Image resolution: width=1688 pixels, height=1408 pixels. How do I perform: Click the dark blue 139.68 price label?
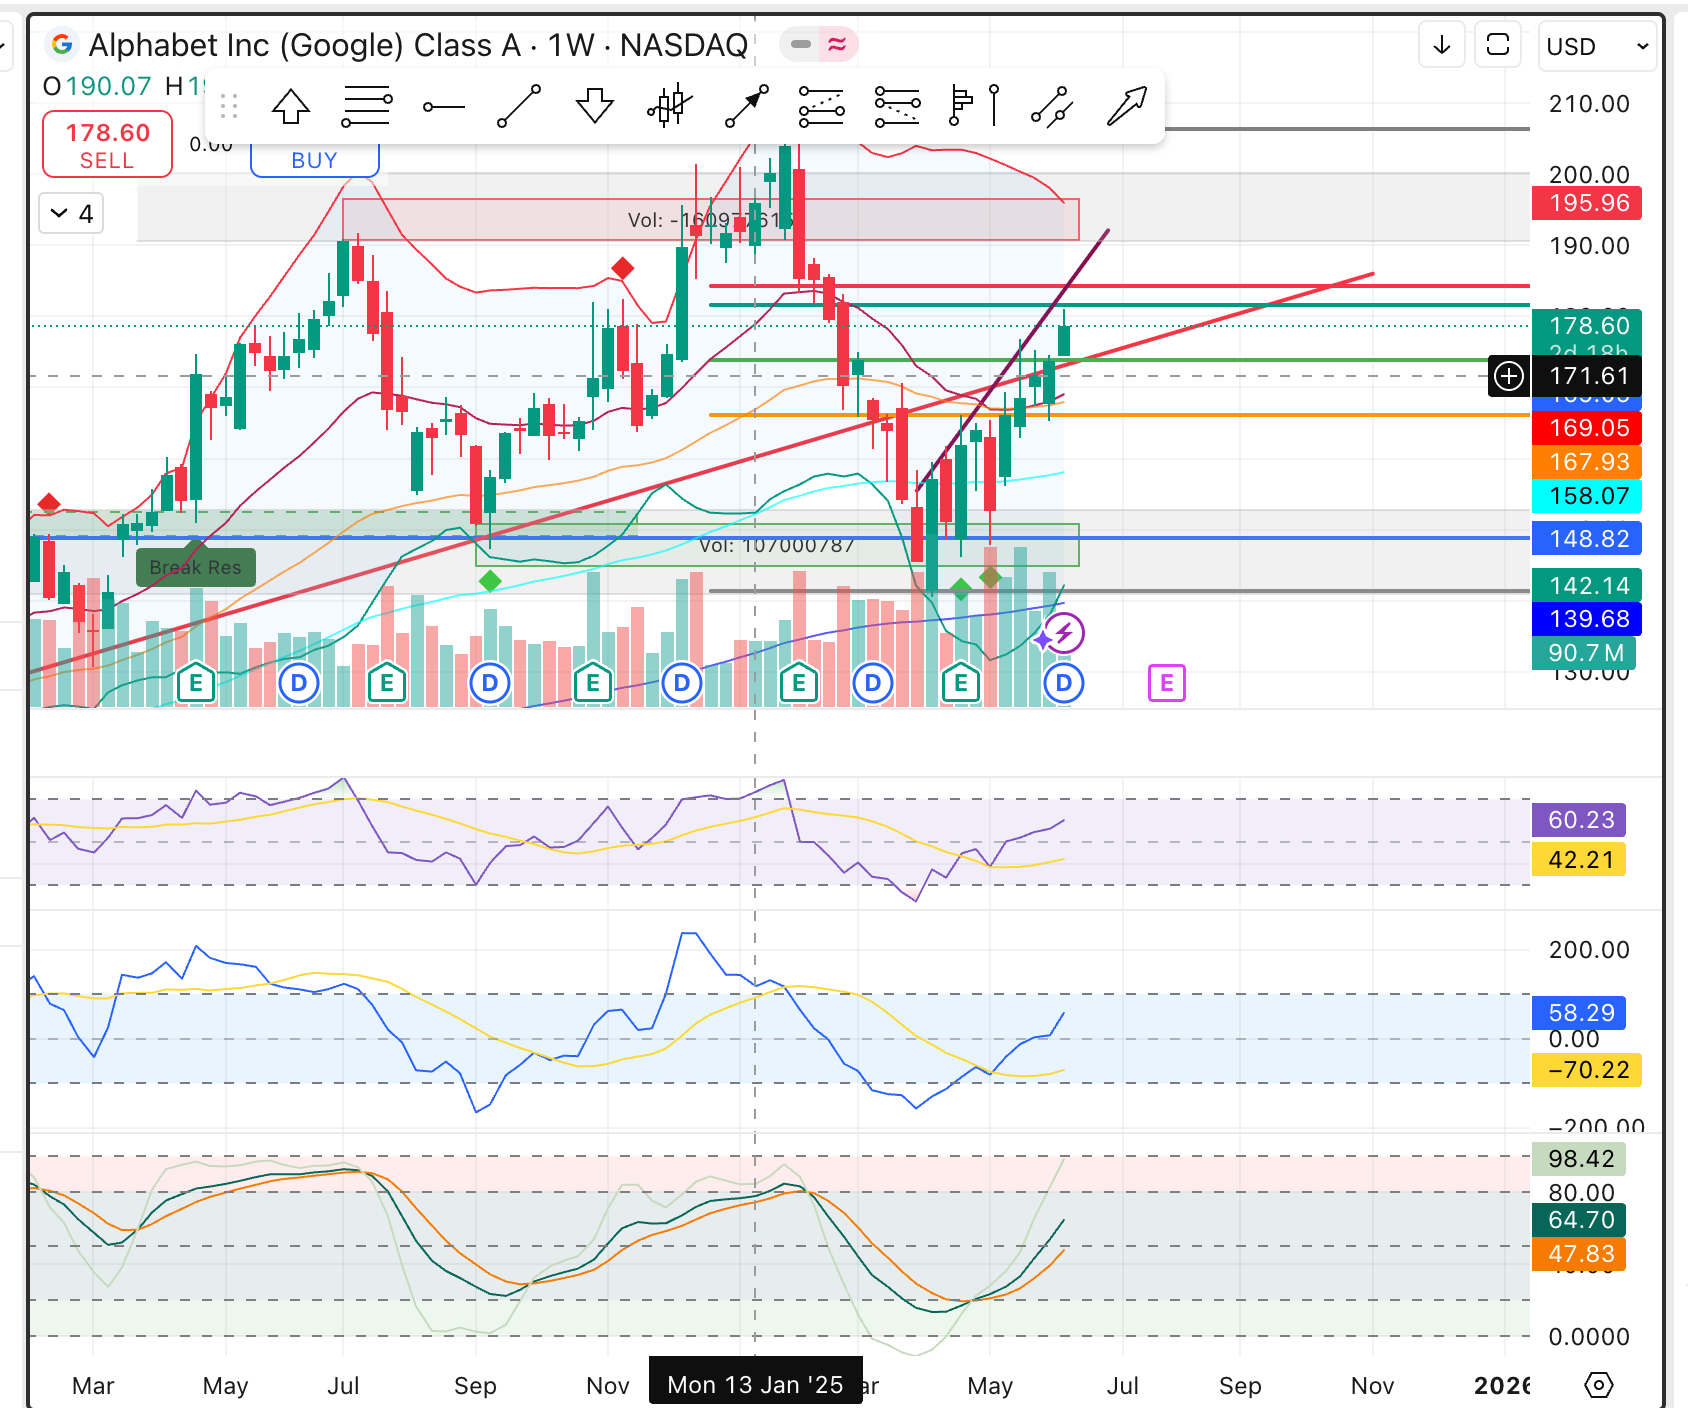click(1587, 619)
